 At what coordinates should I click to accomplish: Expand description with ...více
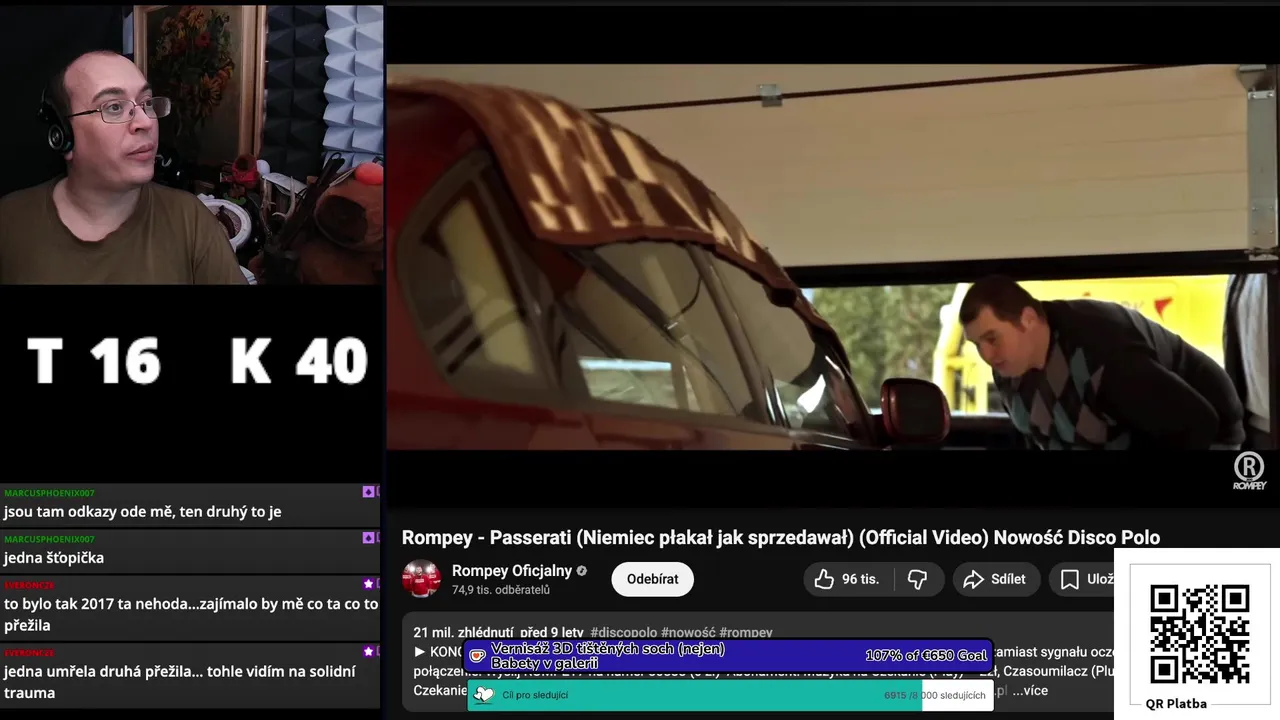1030,690
